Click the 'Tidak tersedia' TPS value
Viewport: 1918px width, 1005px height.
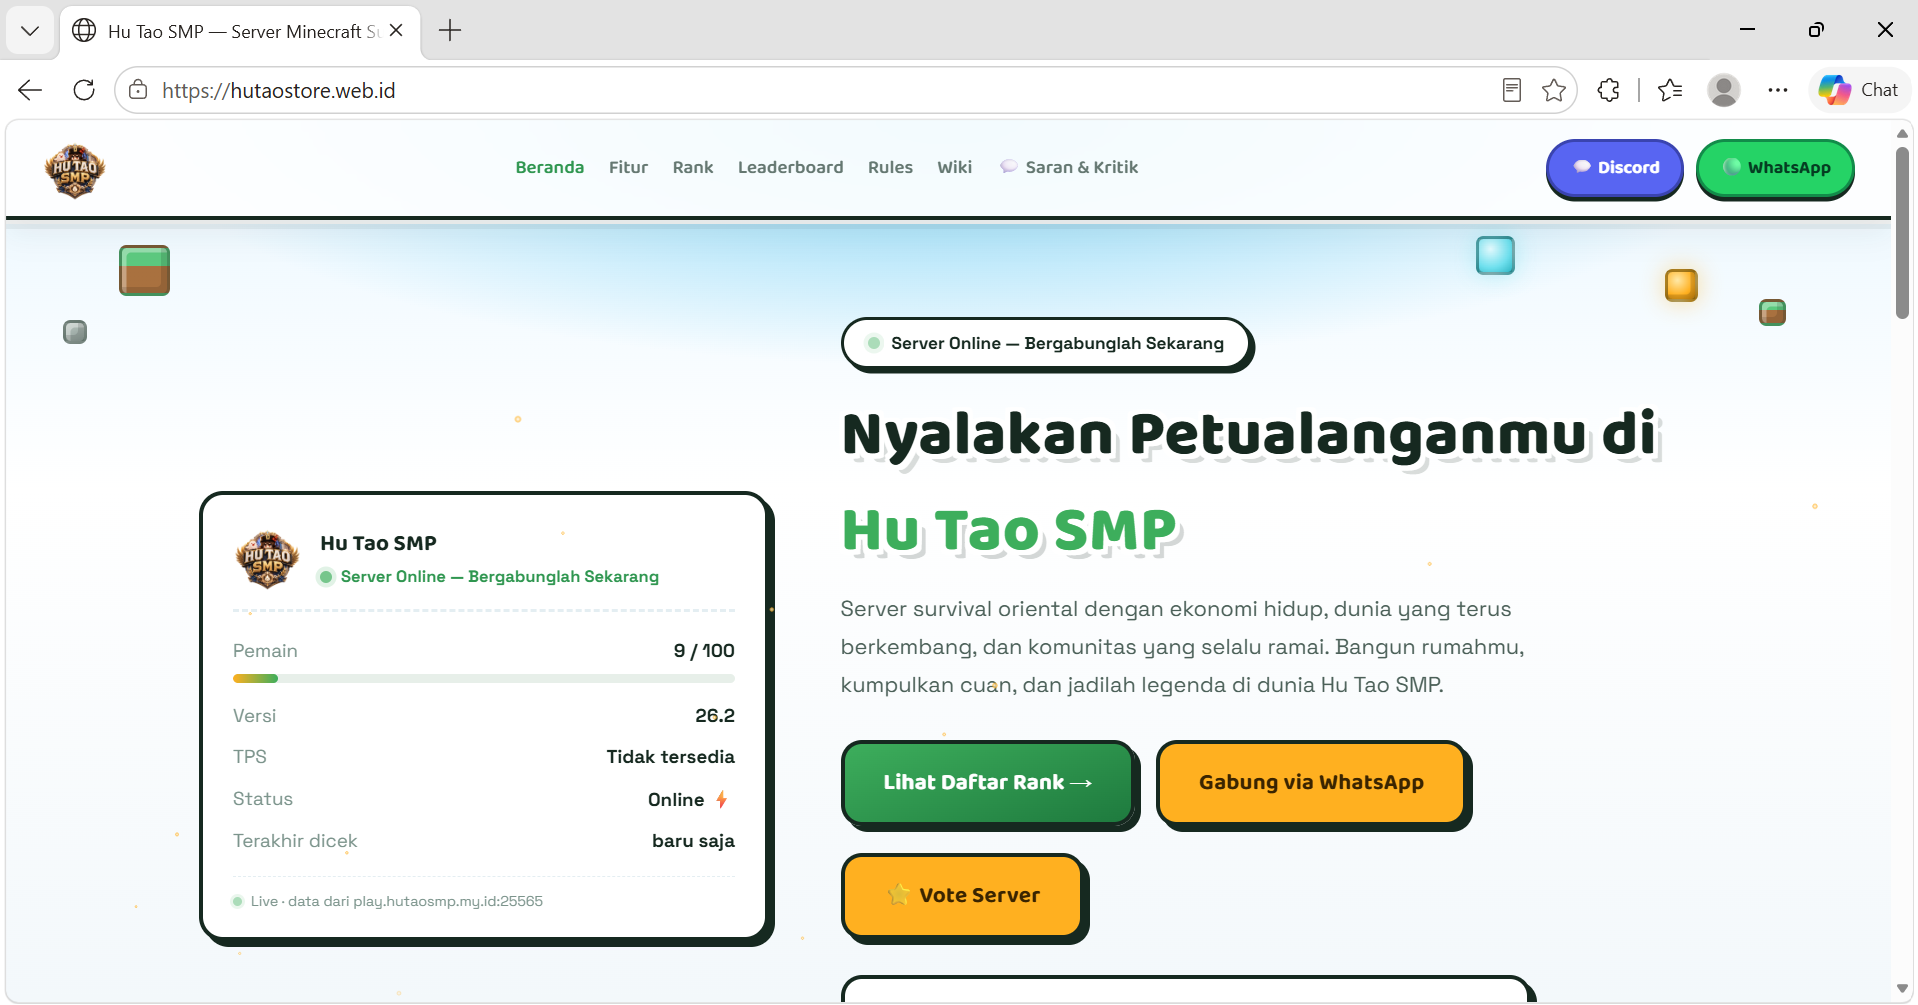coord(671,757)
